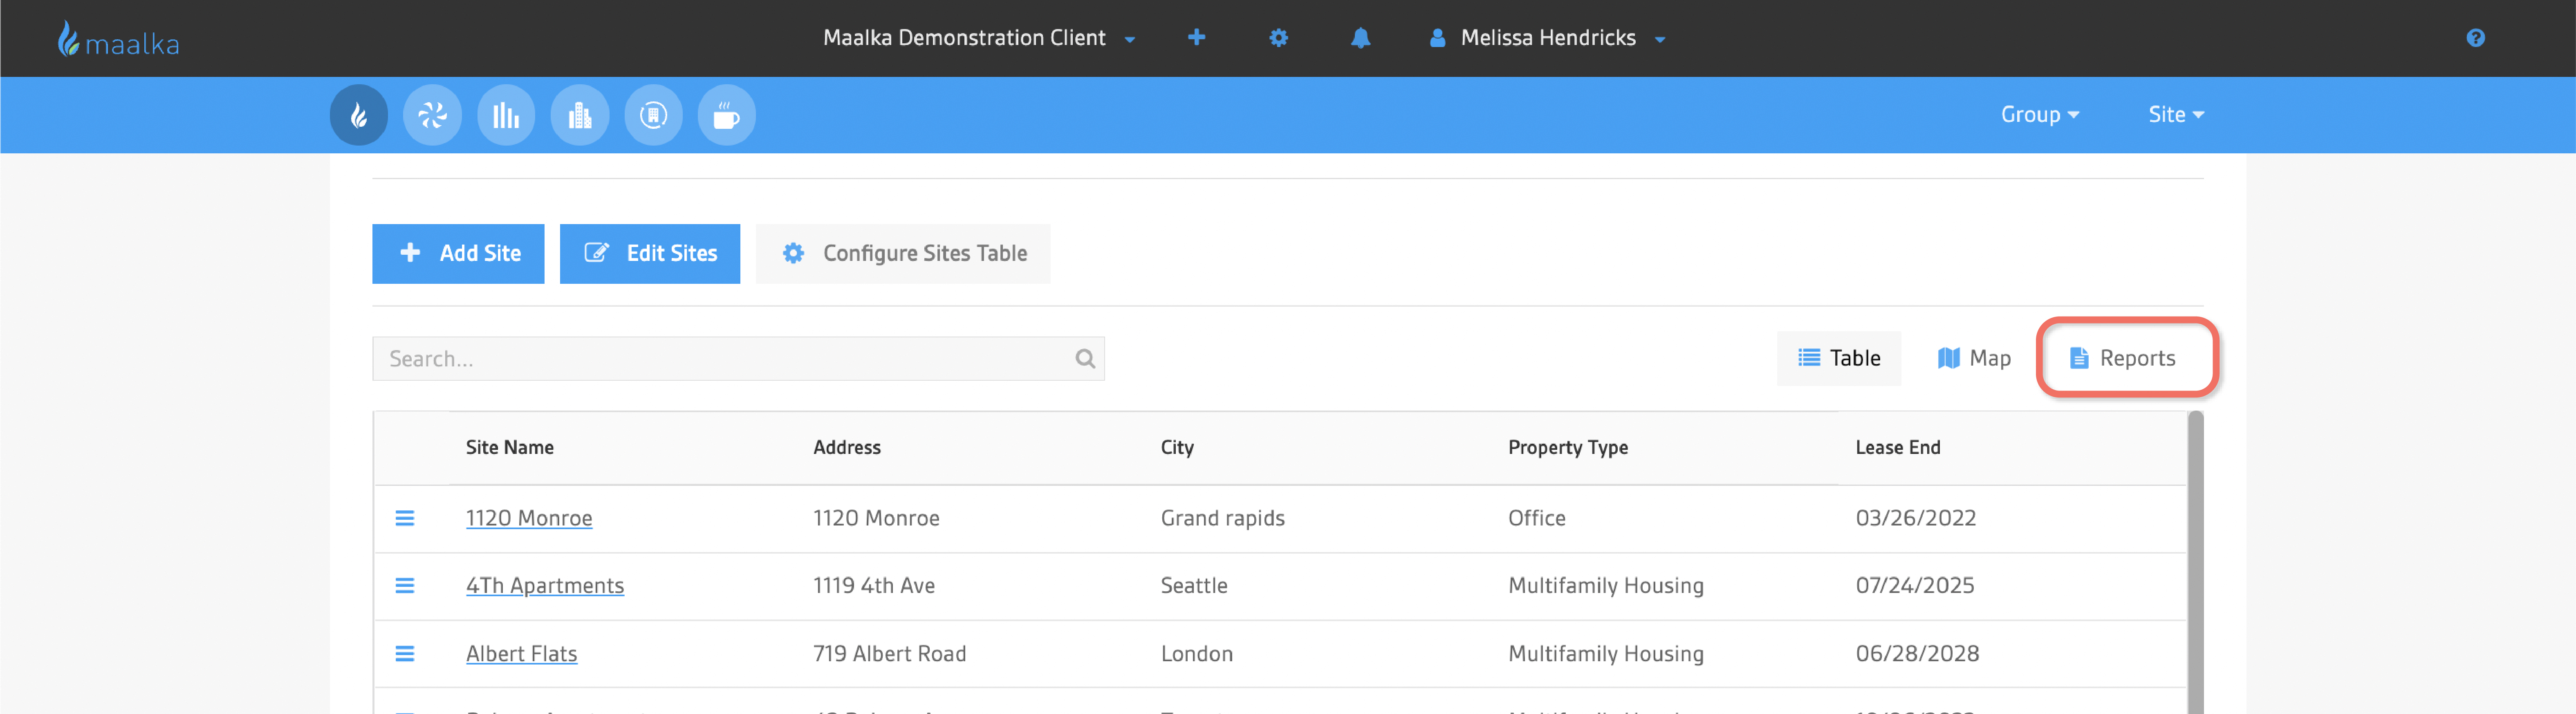2576x714 pixels.
Task: Sort by City column header
Action: coord(1177,448)
